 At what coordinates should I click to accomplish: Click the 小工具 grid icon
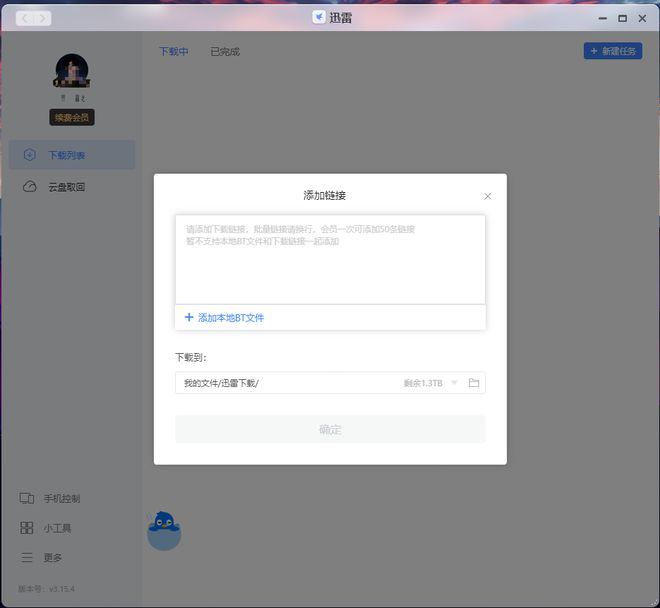click(x=27, y=528)
